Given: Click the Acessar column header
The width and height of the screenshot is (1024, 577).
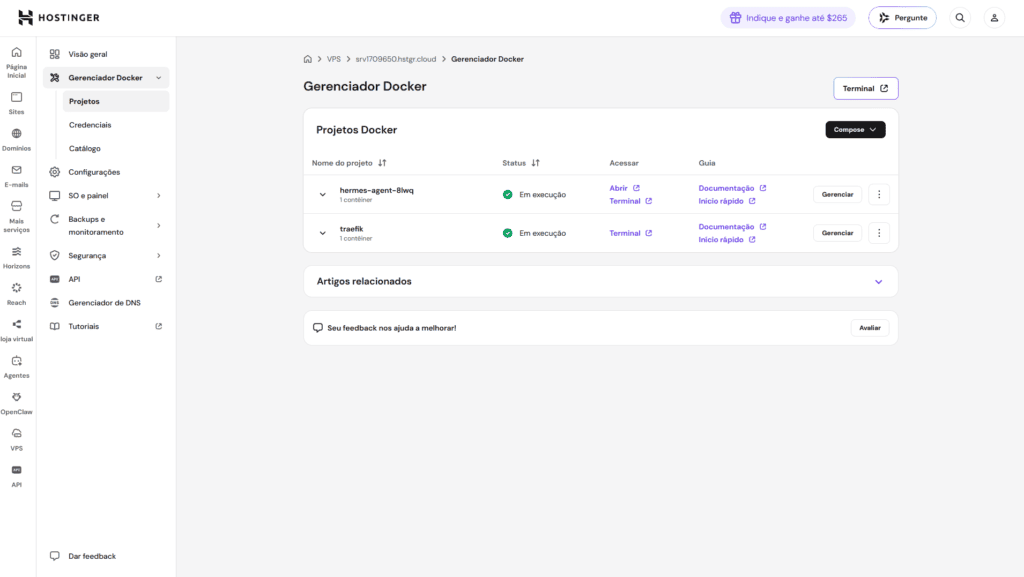Looking at the screenshot, I should coord(624,163).
